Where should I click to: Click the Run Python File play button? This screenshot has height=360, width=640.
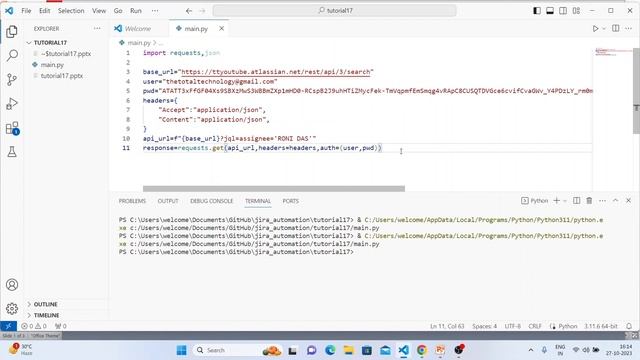595,29
